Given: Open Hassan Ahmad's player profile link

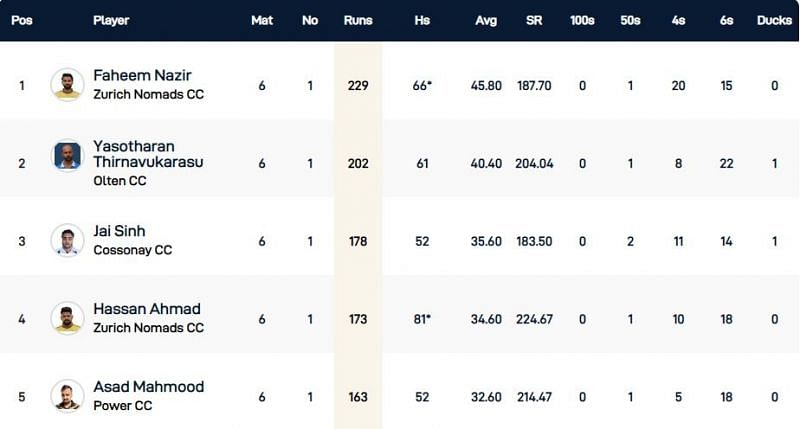Looking at the screenshot, I should tap(147, 309).
